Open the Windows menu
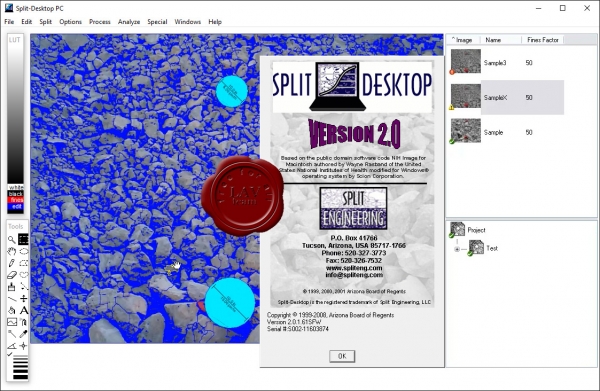The height and width of the screenshot is (391, 600). click(x=188, y=22)
